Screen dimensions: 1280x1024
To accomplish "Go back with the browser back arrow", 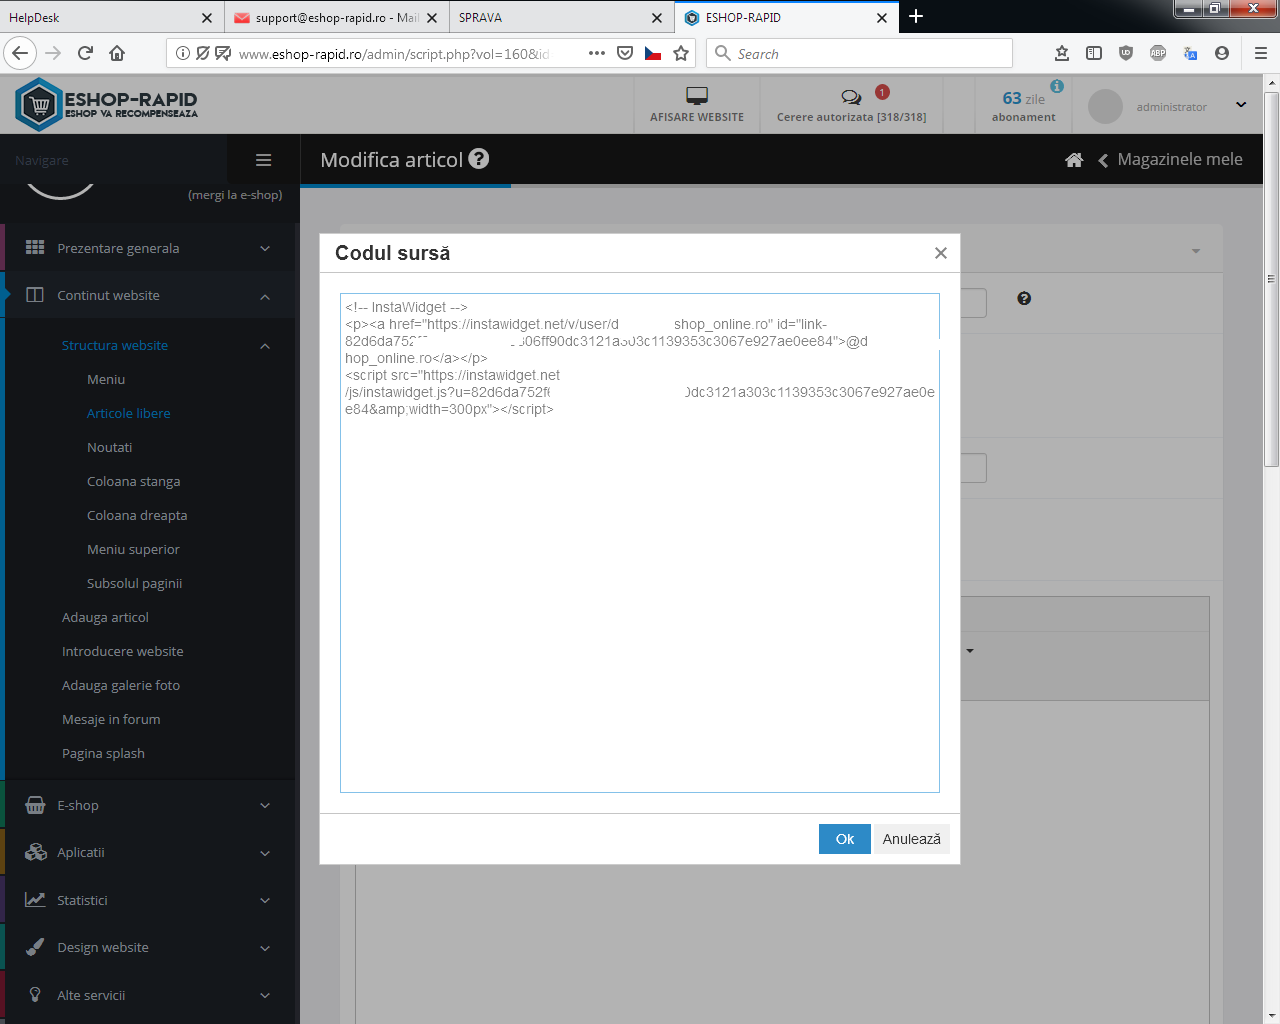I will (x=20, y=53).
